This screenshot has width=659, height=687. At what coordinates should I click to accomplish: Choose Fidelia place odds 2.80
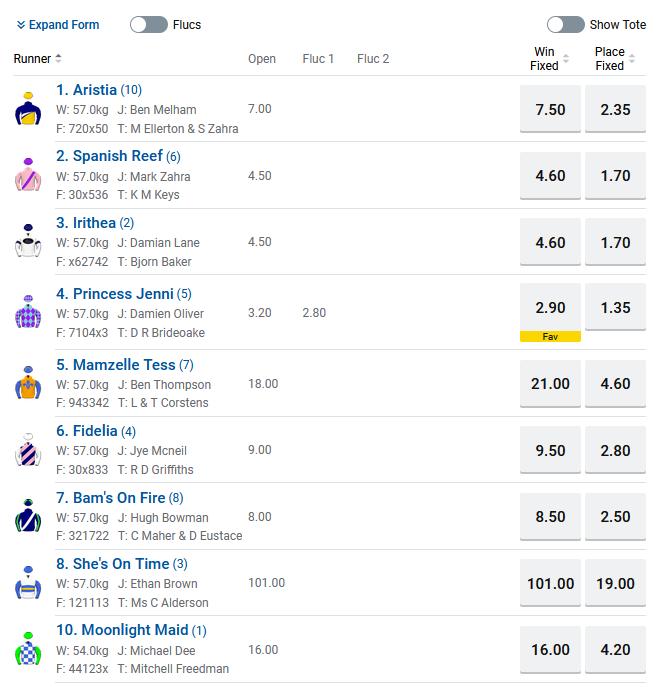click(615, 451)
